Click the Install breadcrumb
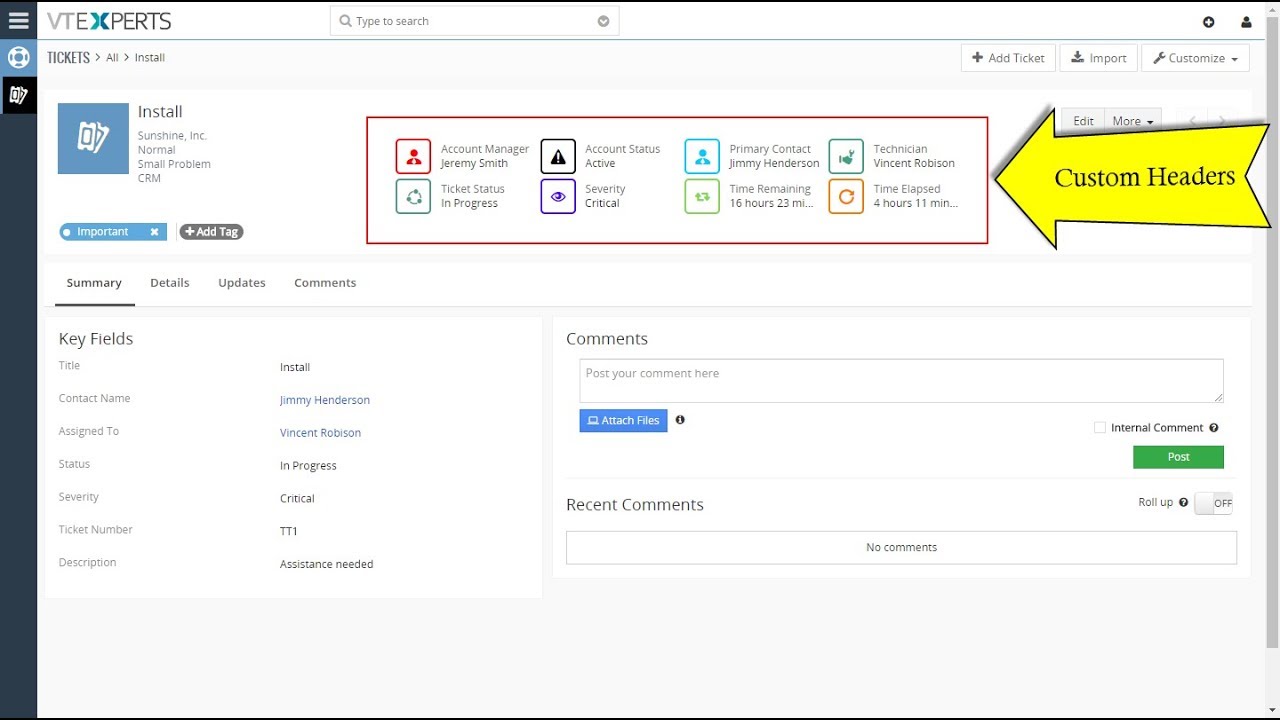1280x720 pixels. pyautogui.click(x=150, y=58)
